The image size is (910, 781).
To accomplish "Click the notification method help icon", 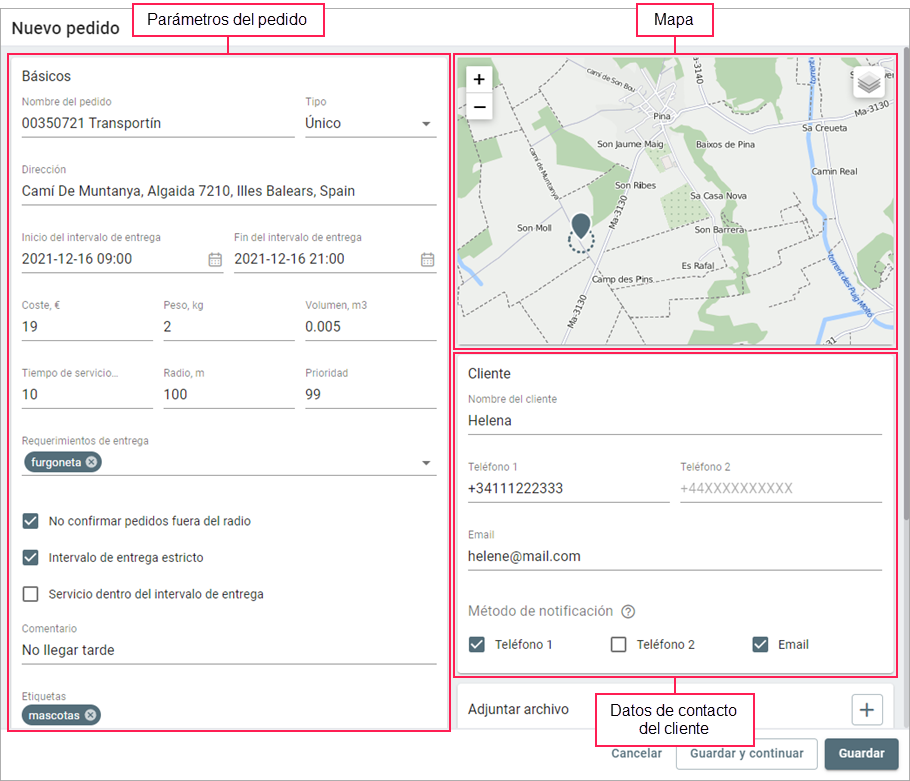I will coord(628,612).
